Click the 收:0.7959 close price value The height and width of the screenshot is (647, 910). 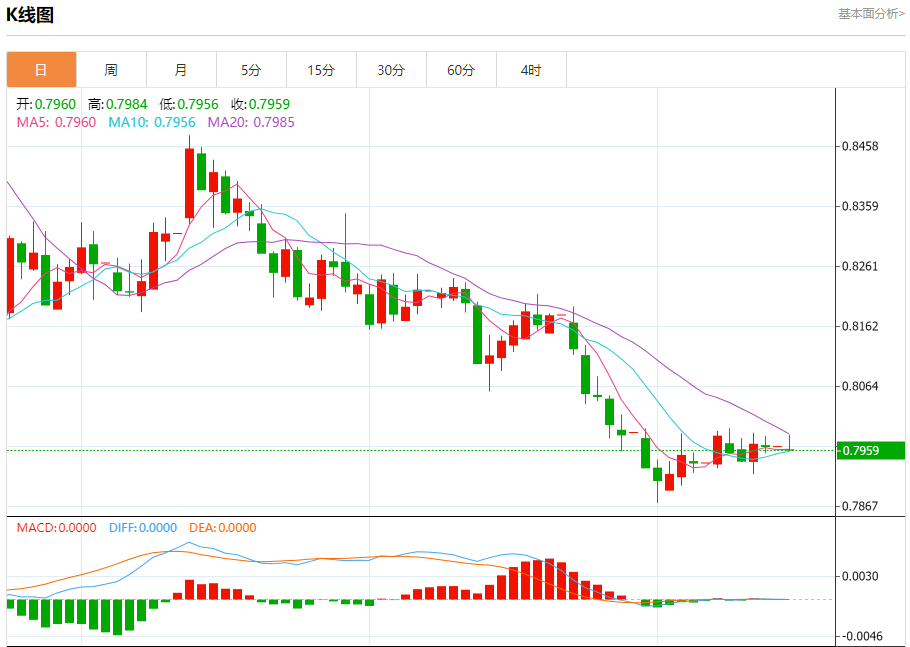coord(261,104)
